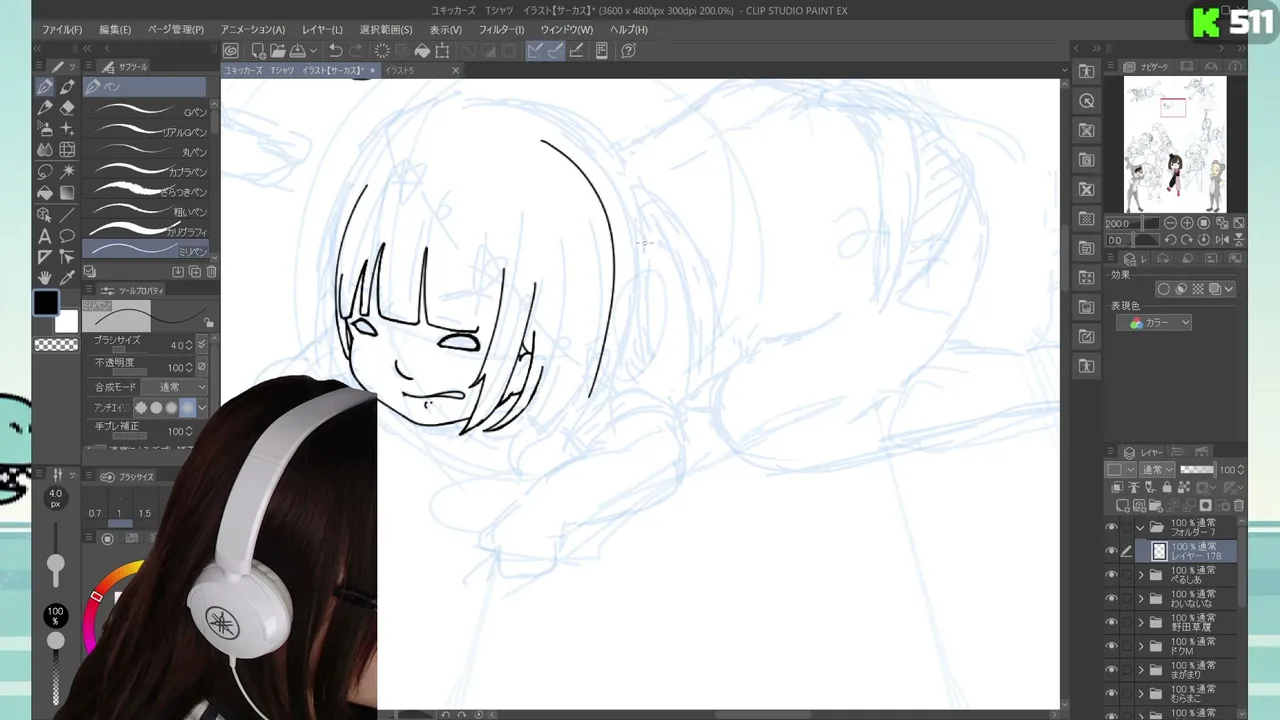Adjust the layer opacity slider

coord(1197,470)
